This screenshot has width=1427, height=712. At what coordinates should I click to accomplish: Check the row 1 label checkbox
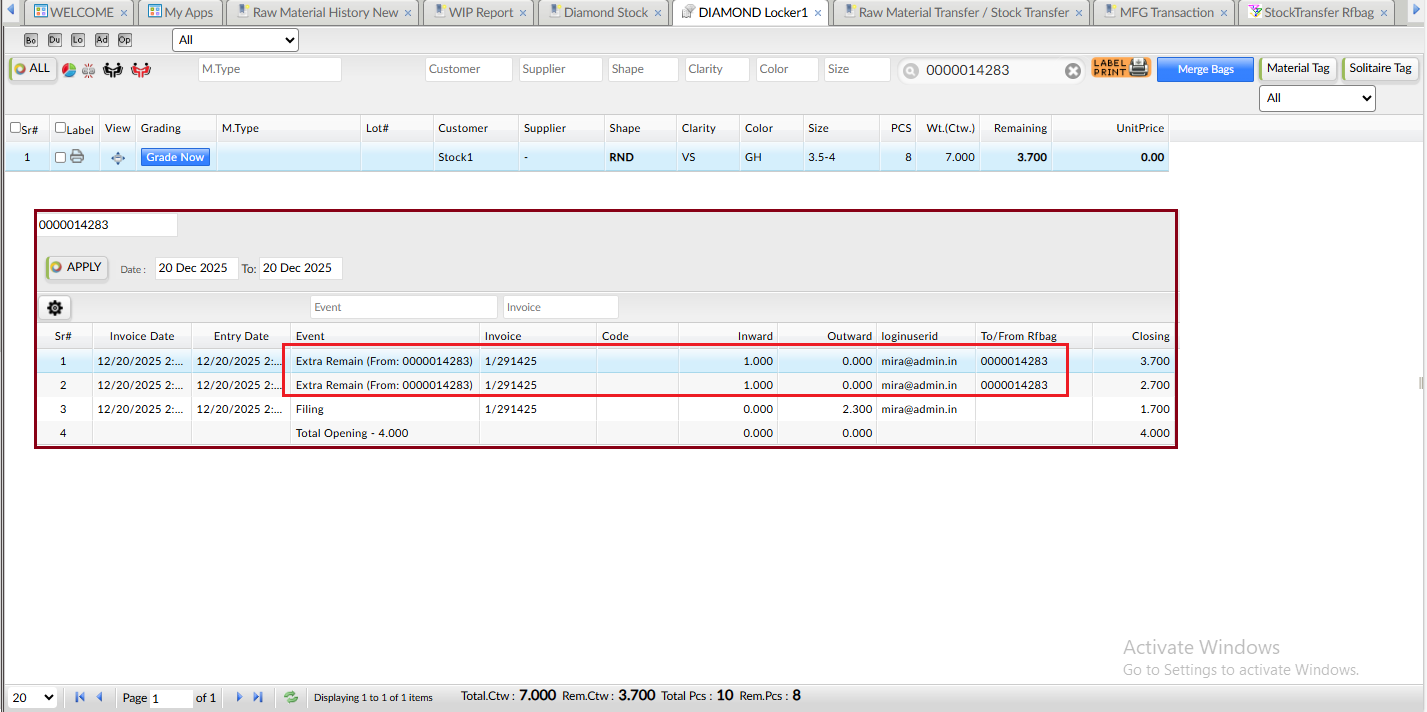pyautogui.click(x=61, y=158)
